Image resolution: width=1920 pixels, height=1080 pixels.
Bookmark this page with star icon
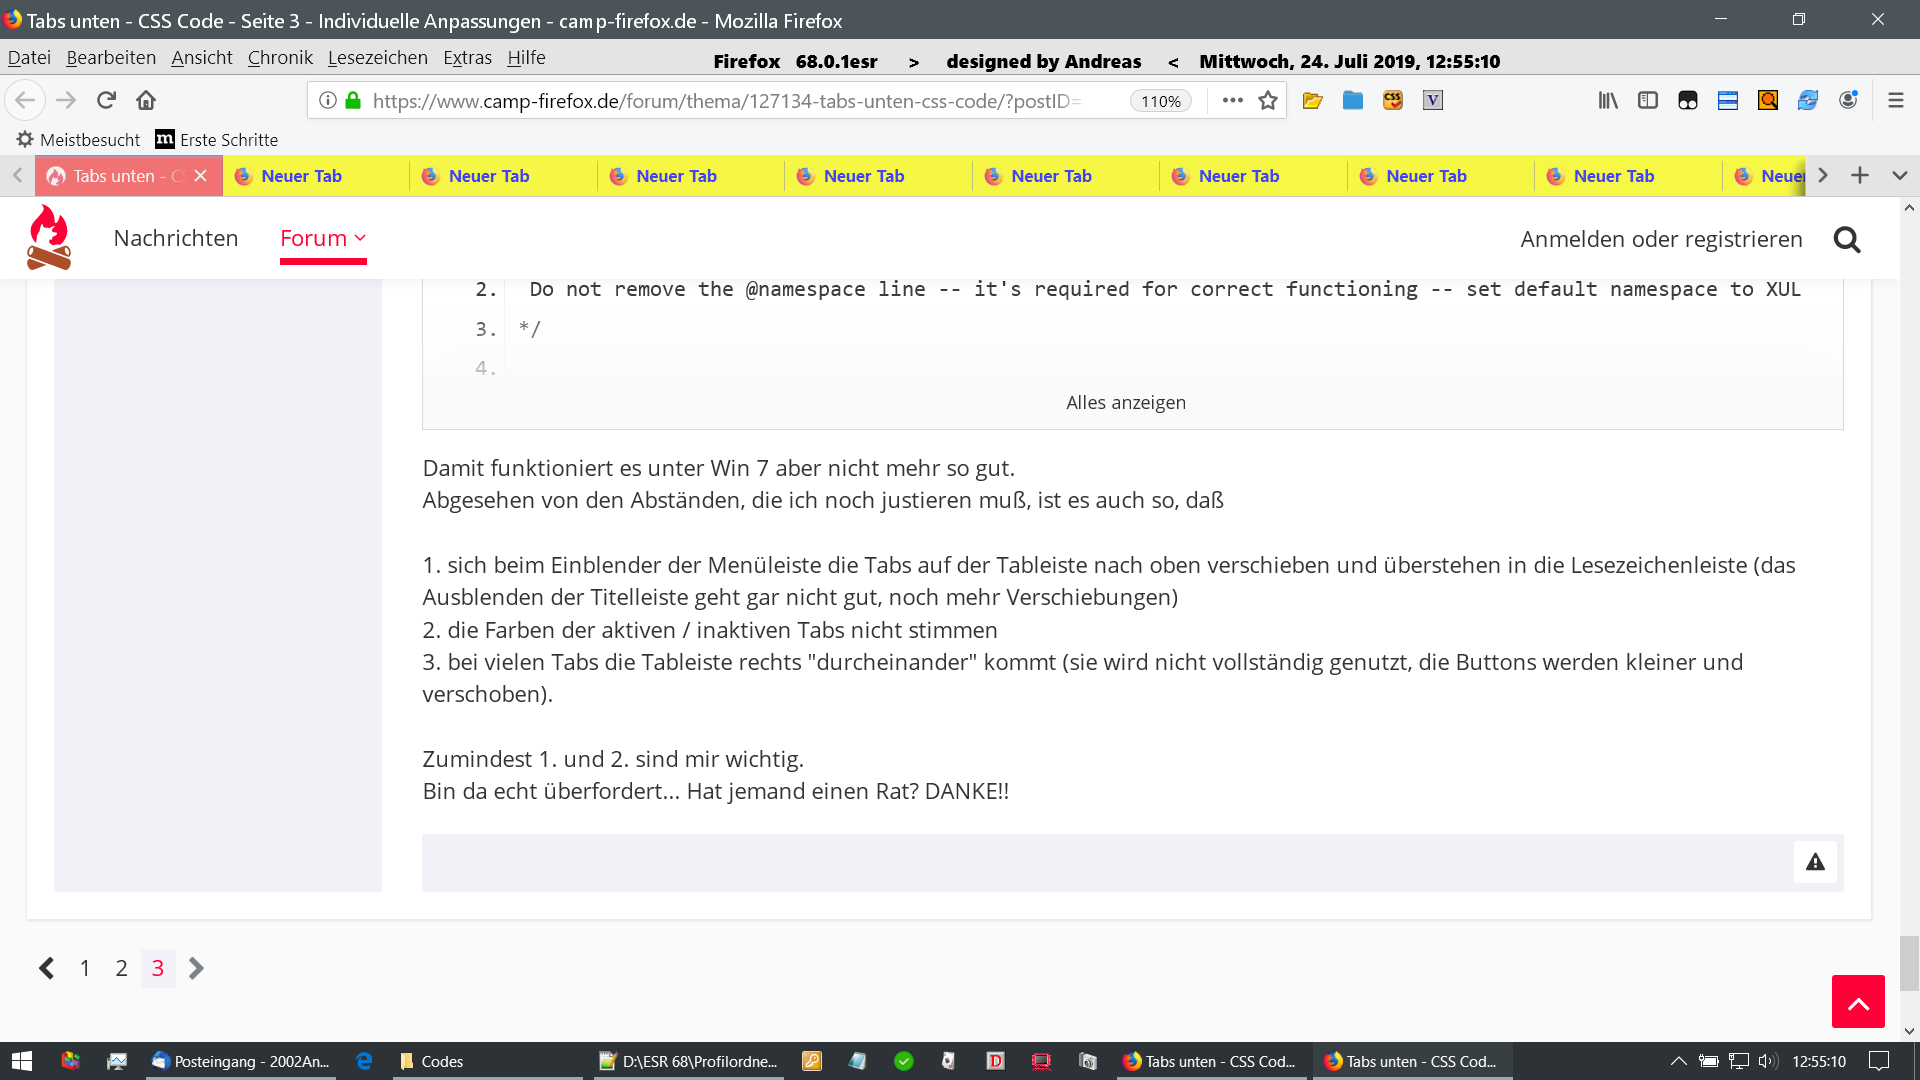coord(1268,100)
